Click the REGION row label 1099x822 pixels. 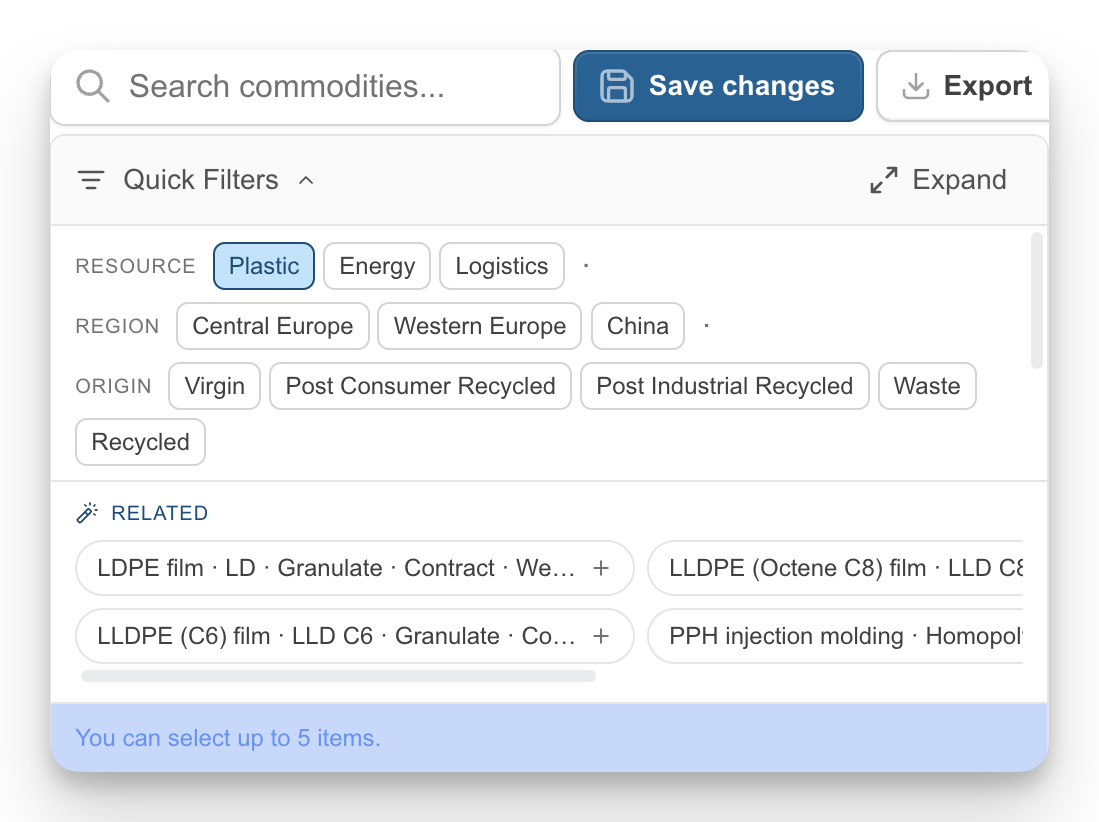click(117, 326)
